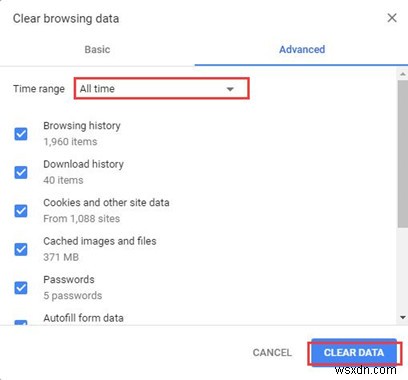Click the Browsing history label
Screen dimensions: 408x380
coord(82,126)
